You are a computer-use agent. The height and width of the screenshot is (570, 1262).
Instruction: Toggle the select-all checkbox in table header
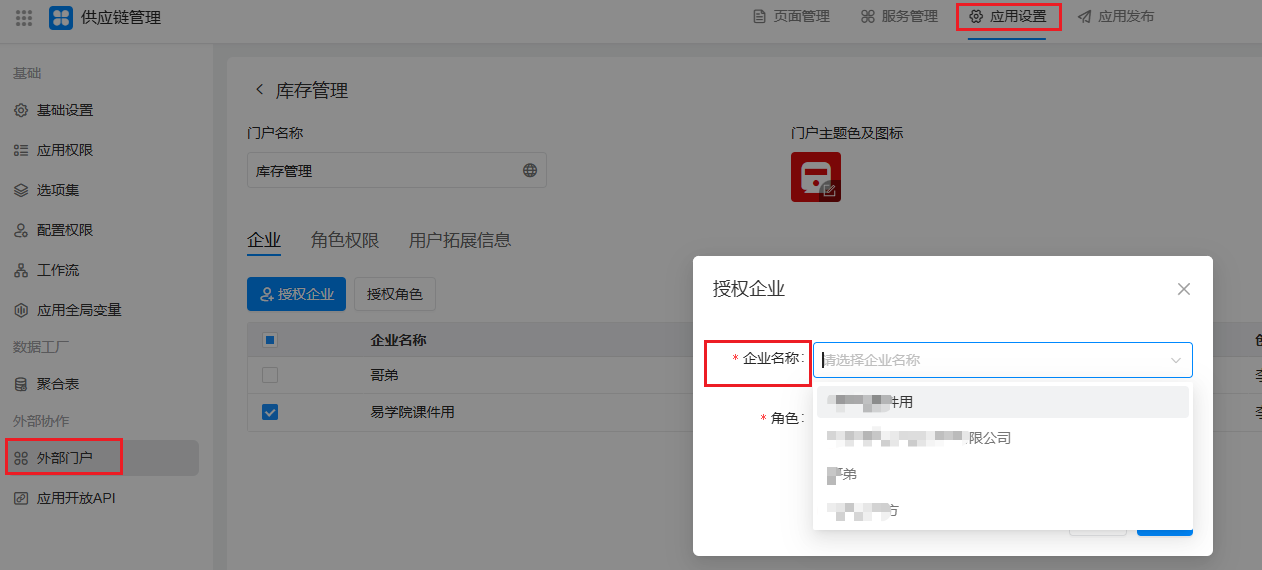click(x=269, y=340)
